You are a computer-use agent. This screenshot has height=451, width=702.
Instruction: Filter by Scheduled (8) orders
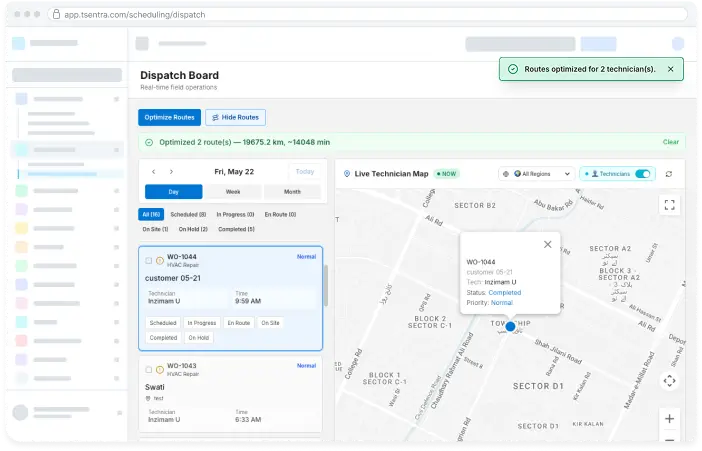188,215
